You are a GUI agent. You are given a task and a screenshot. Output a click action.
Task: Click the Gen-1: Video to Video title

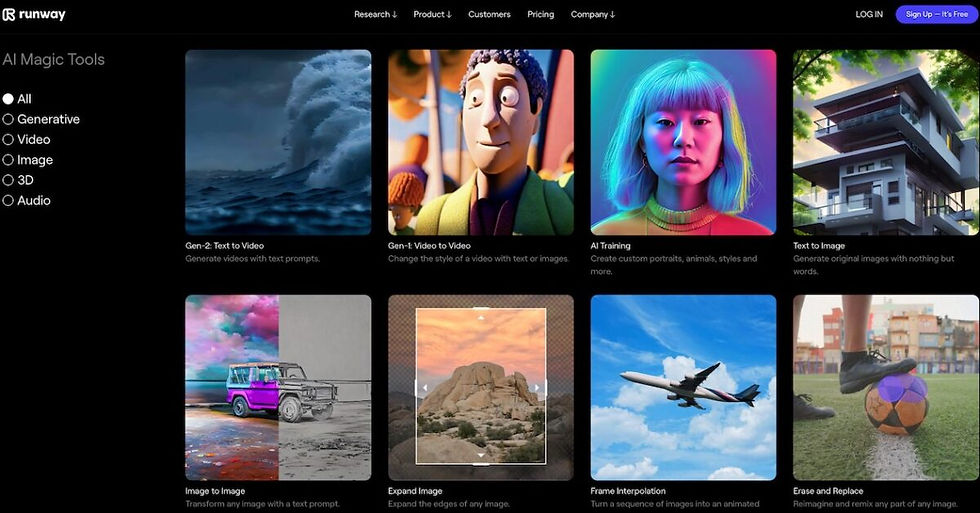(429, 246)
